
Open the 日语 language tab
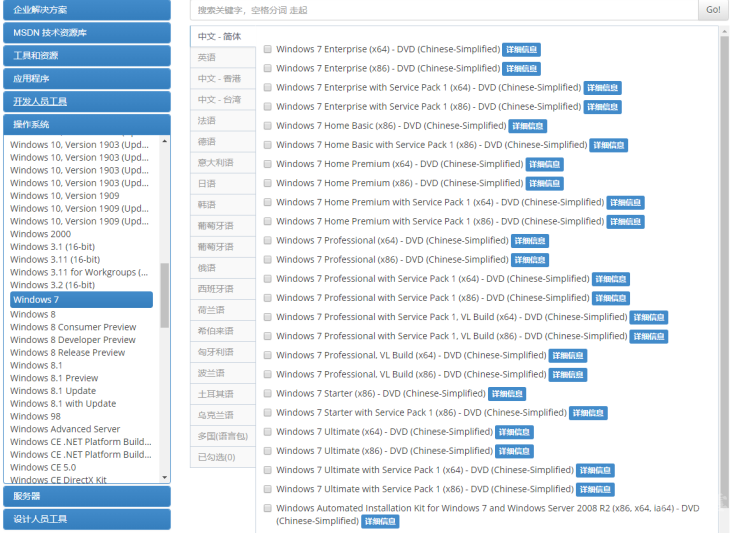tap(223, 184)
